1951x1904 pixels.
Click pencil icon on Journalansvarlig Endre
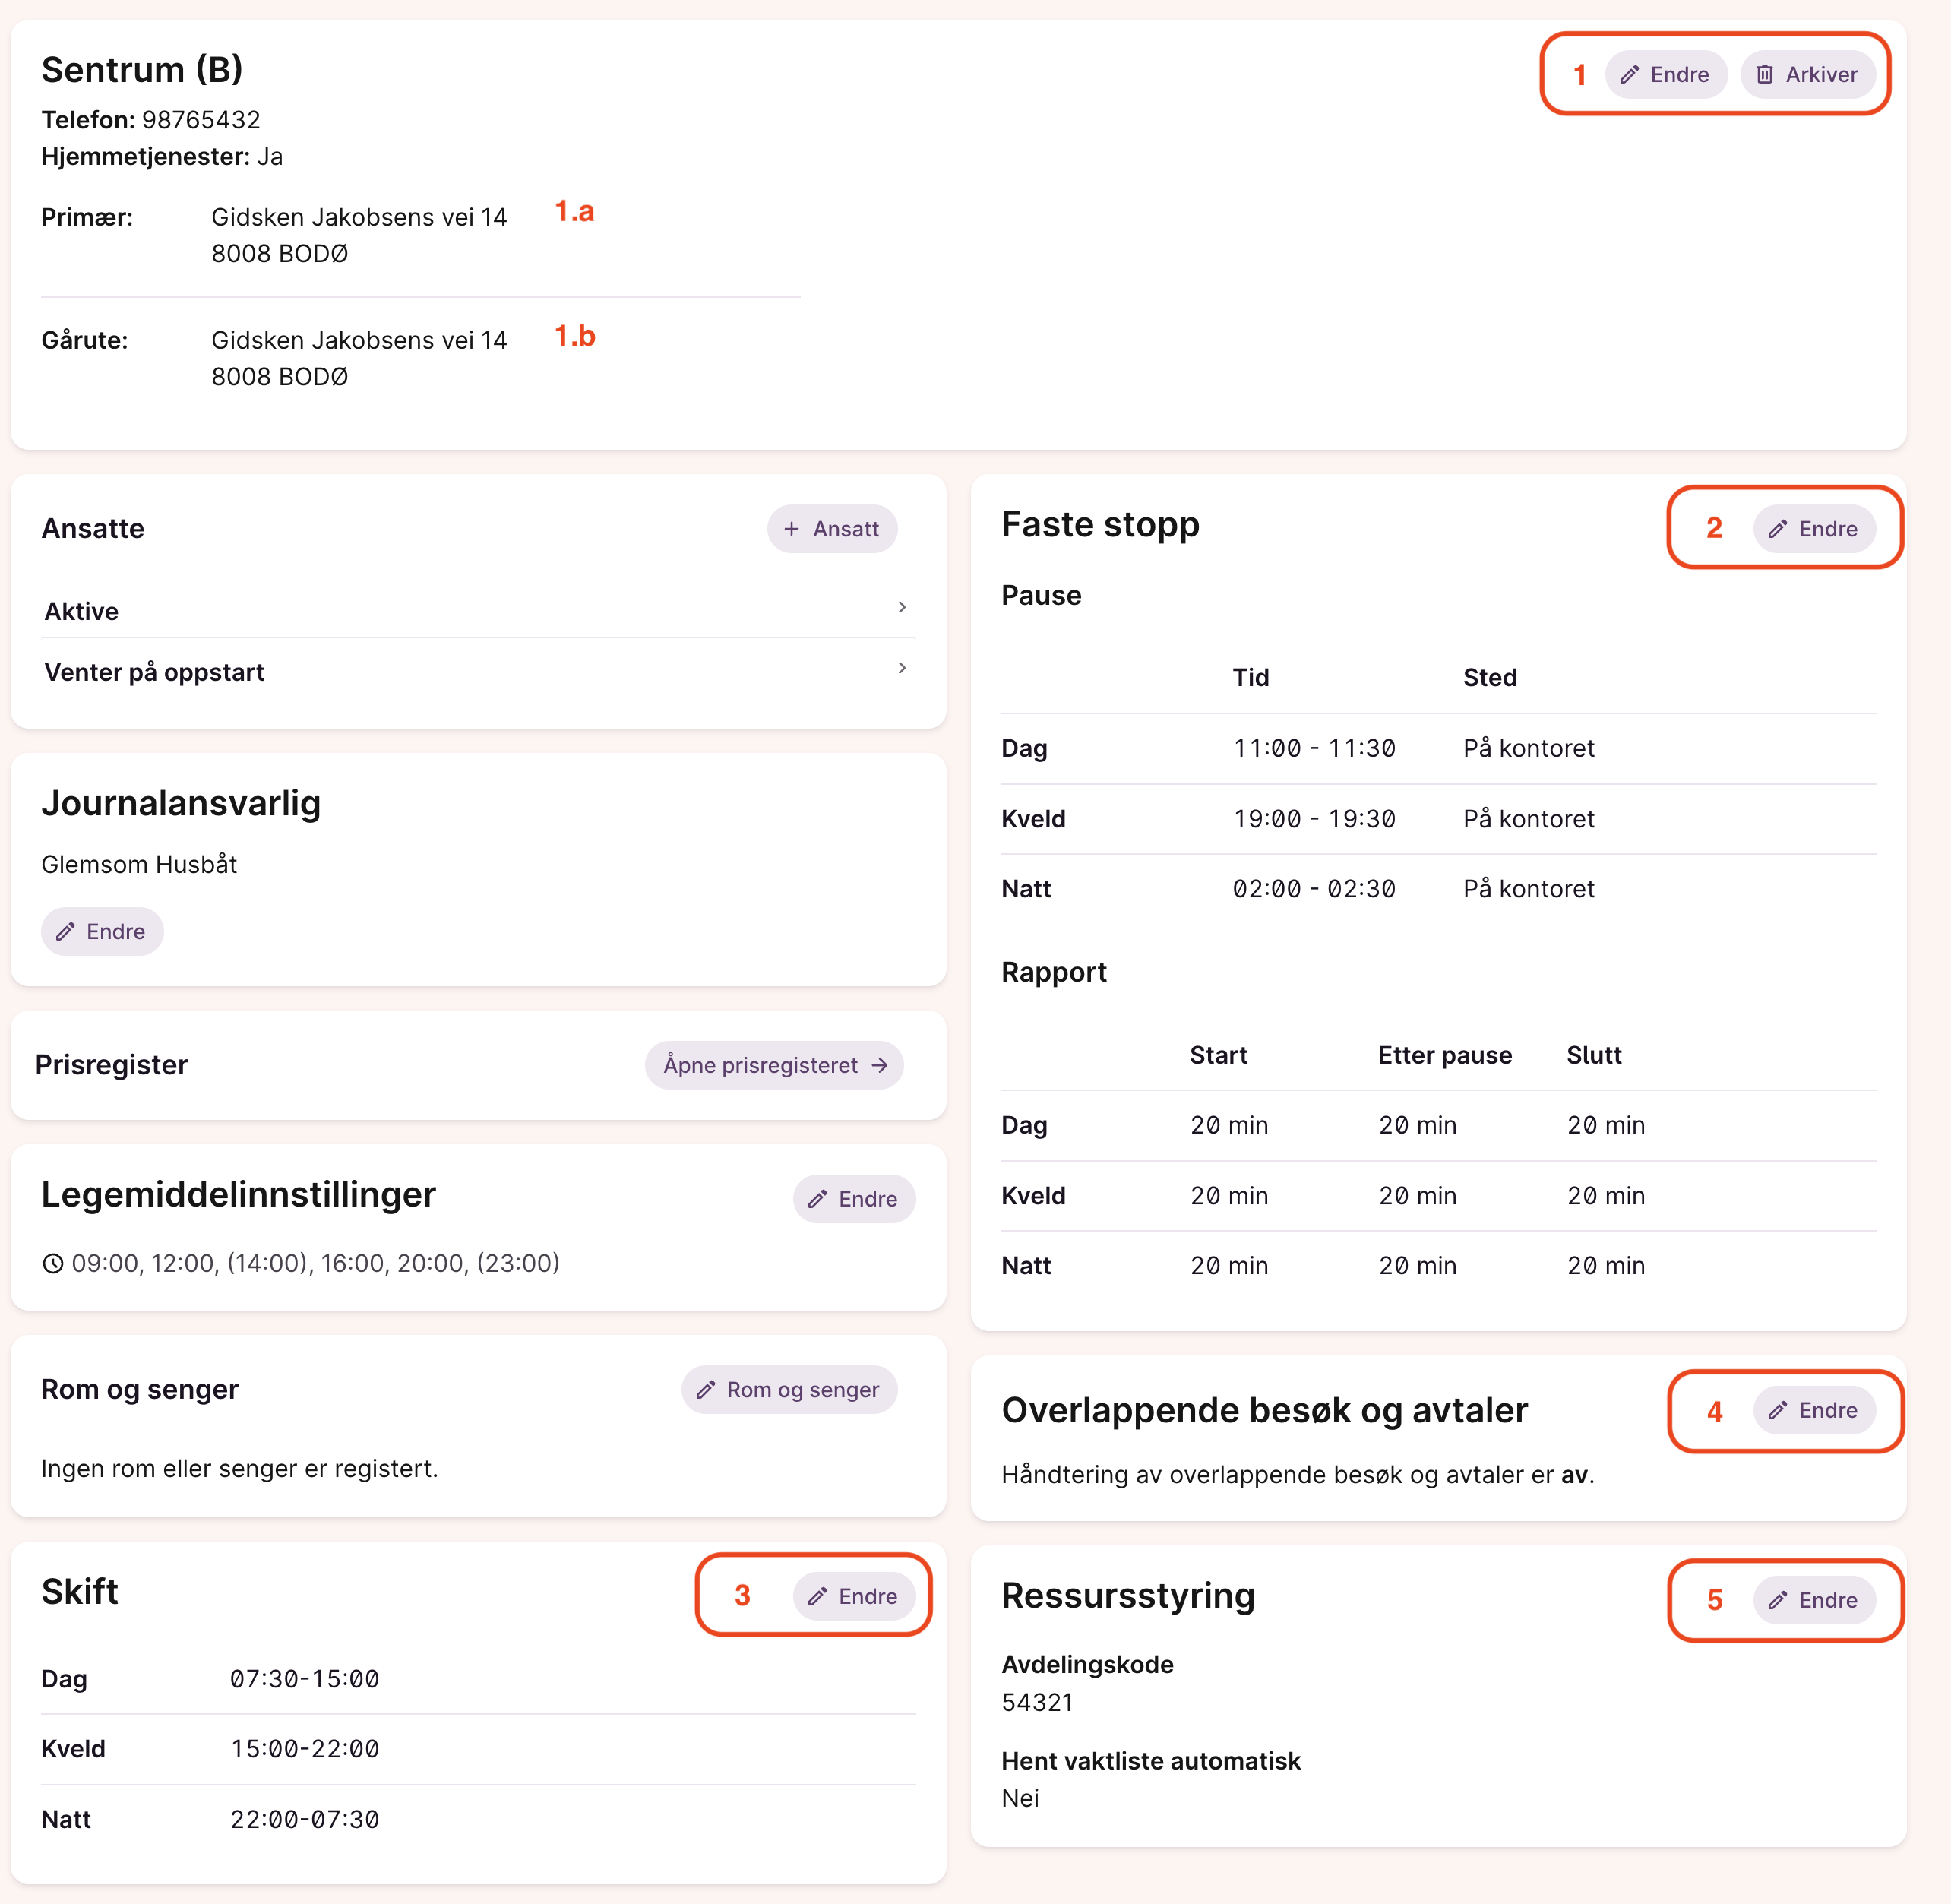(65, 932)
